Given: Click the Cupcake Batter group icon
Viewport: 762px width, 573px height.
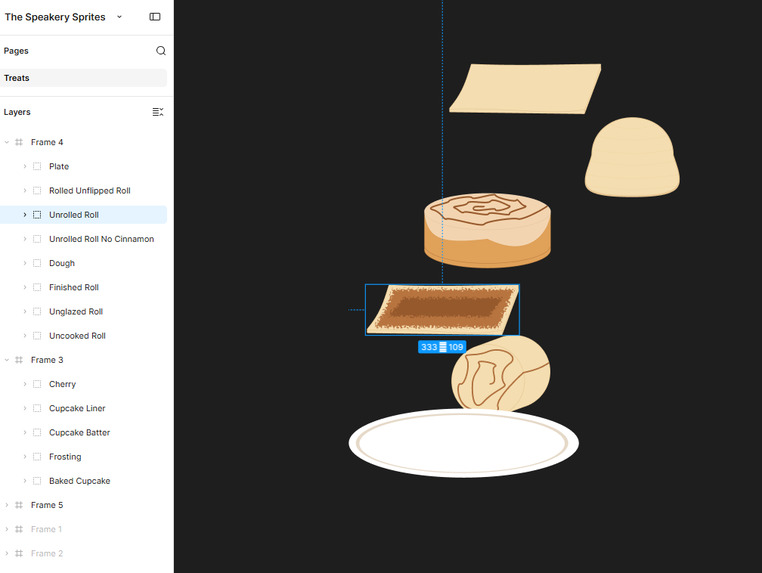Looking at the screenshot, I should (37, 433).
